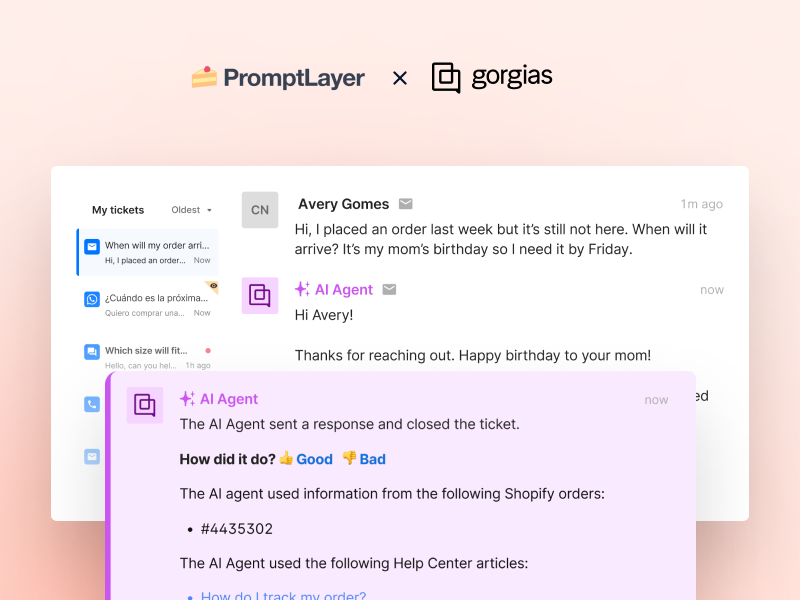Click the email icon next to AI Agent

(x=389, y=290)
